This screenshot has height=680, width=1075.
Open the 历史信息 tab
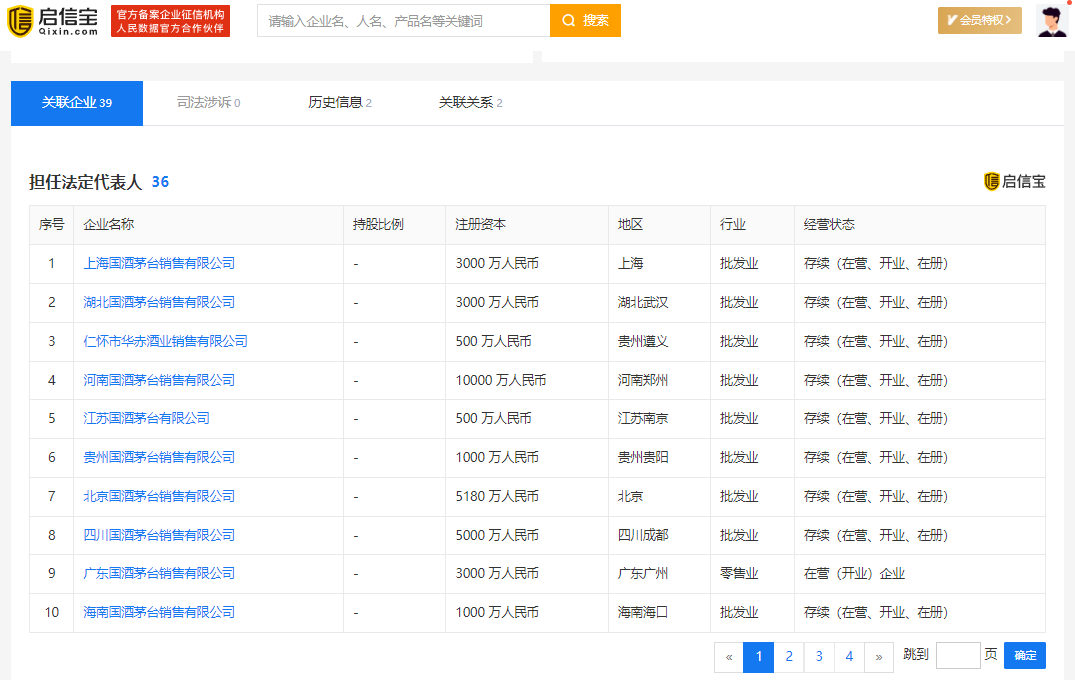pos(339,103)
